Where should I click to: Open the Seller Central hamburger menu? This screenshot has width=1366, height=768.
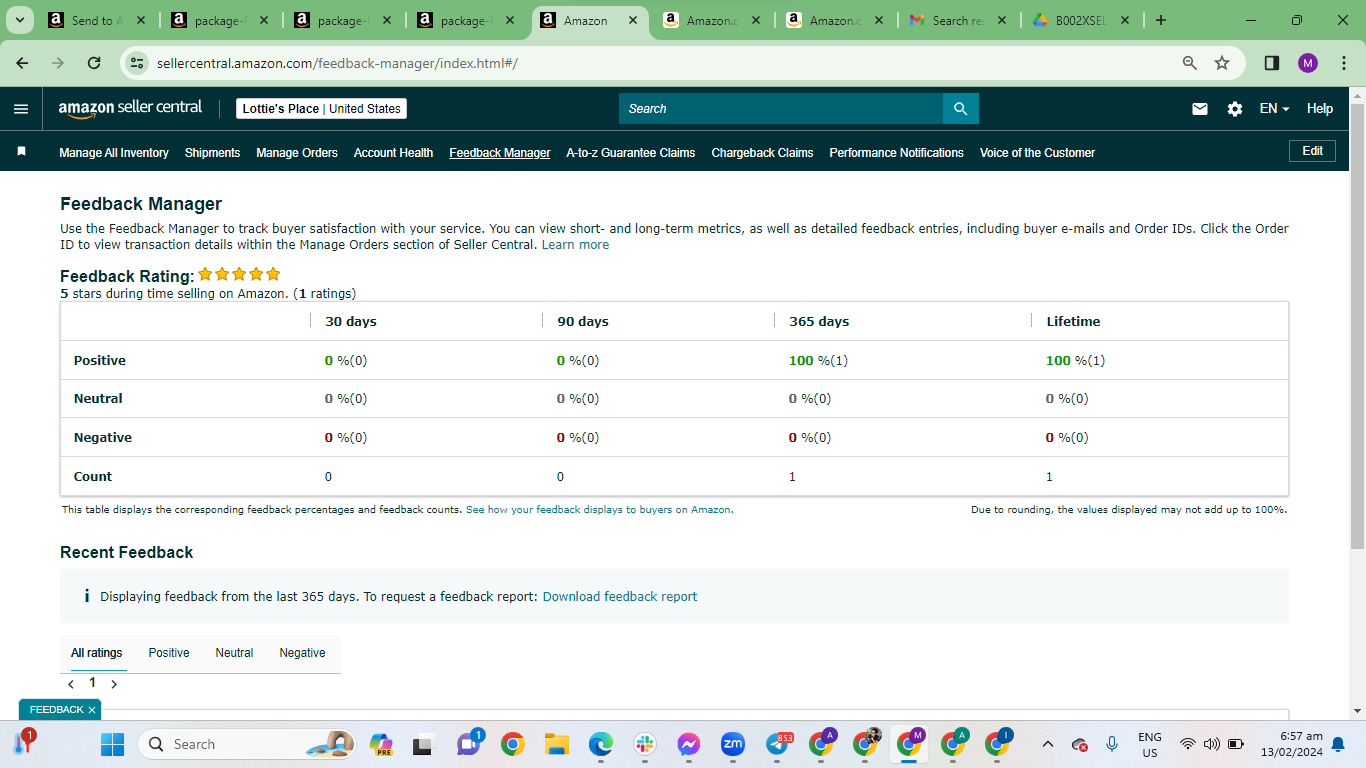pos(21,109)
